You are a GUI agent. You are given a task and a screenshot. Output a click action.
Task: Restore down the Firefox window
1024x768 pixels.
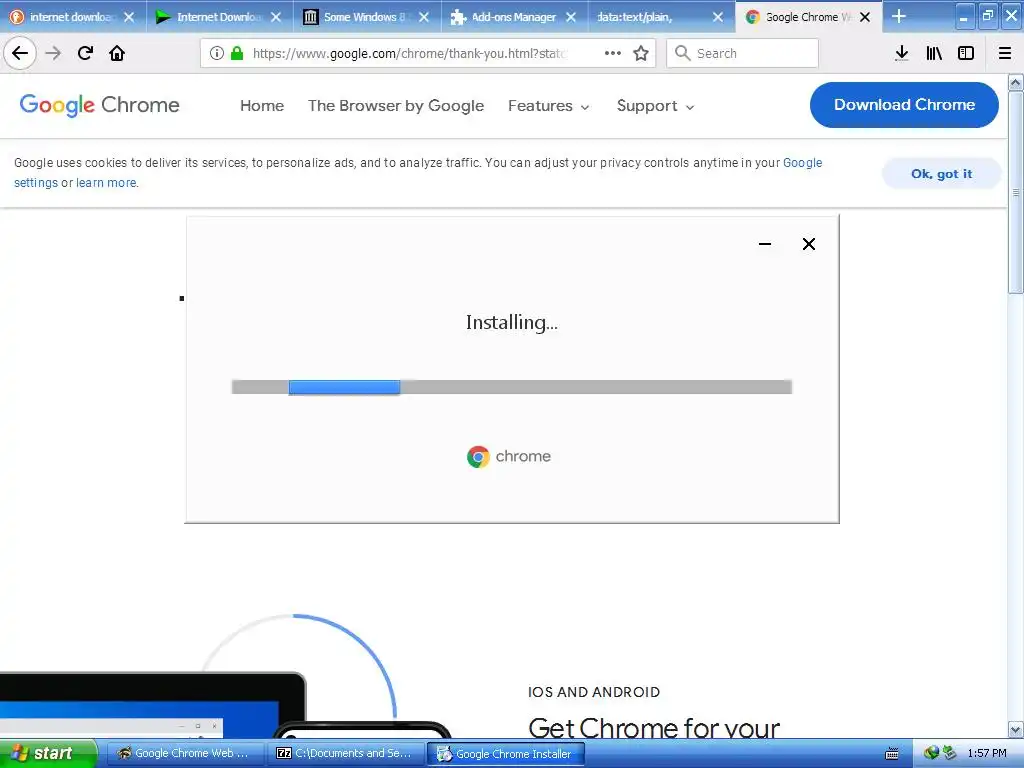pos(988,16)
